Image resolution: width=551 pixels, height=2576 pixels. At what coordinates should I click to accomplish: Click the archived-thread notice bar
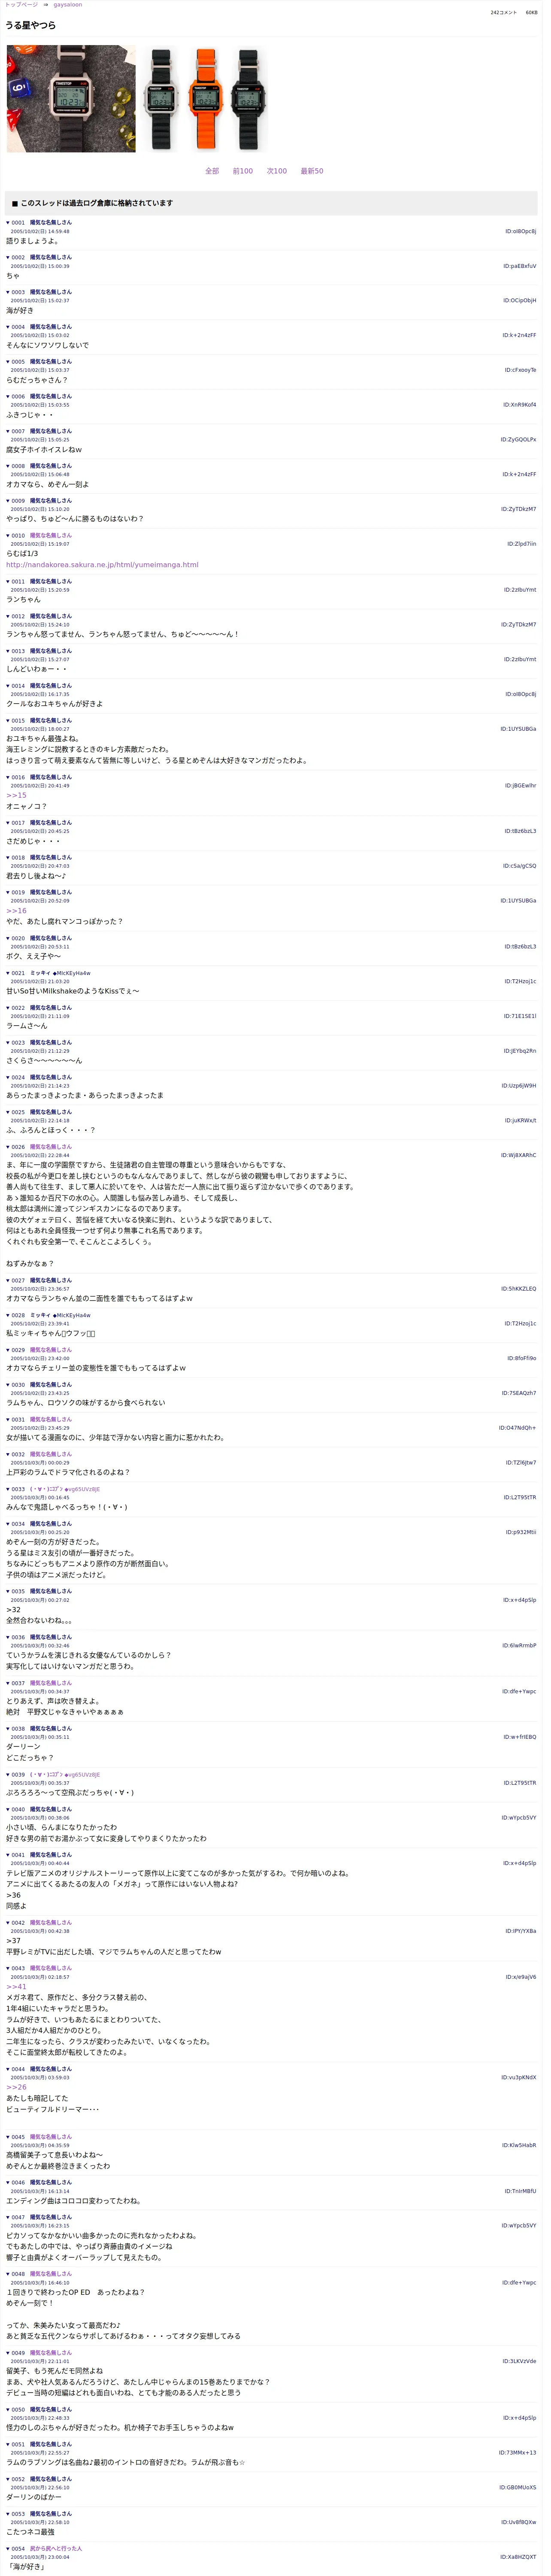pyautogui.click(x=271, y=203)
